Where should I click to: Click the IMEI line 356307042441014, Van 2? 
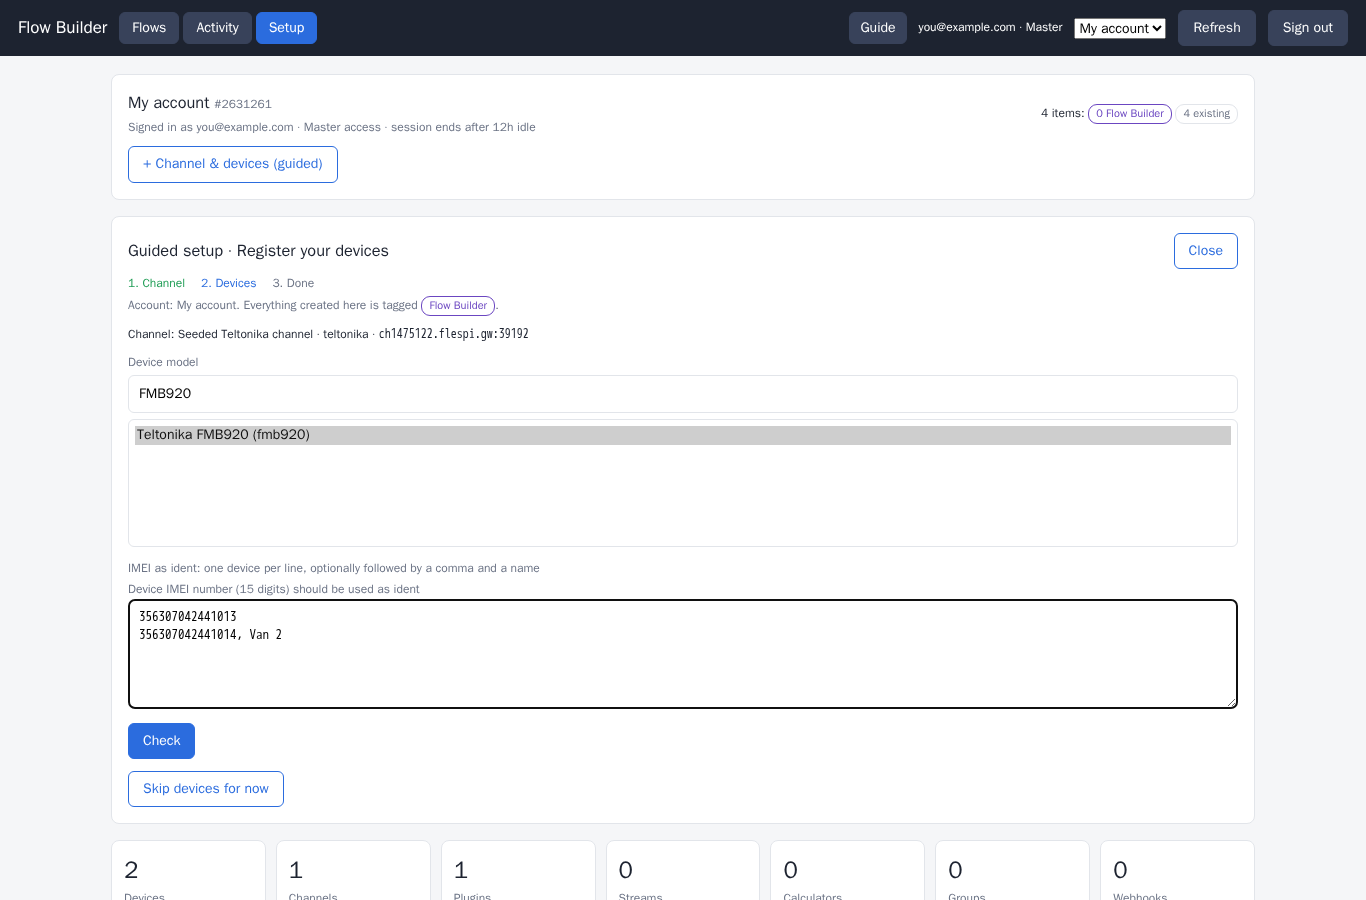(x=210, y=635)
